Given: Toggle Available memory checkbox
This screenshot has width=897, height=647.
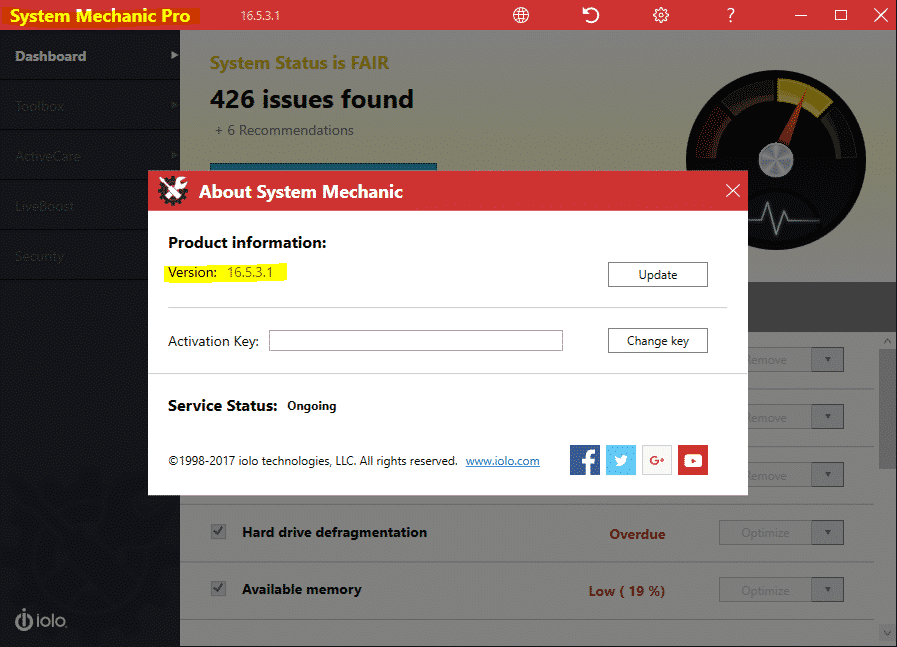Looking at the screenshot, I should click(x=218, y=588).
